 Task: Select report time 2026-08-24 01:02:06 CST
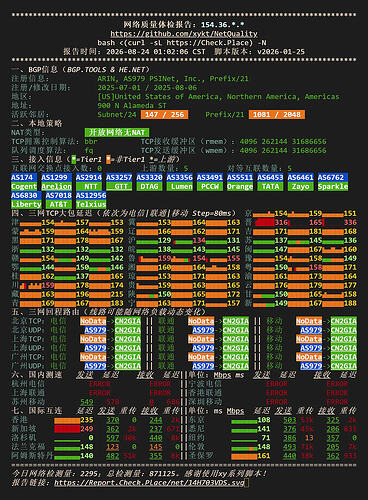156,52
